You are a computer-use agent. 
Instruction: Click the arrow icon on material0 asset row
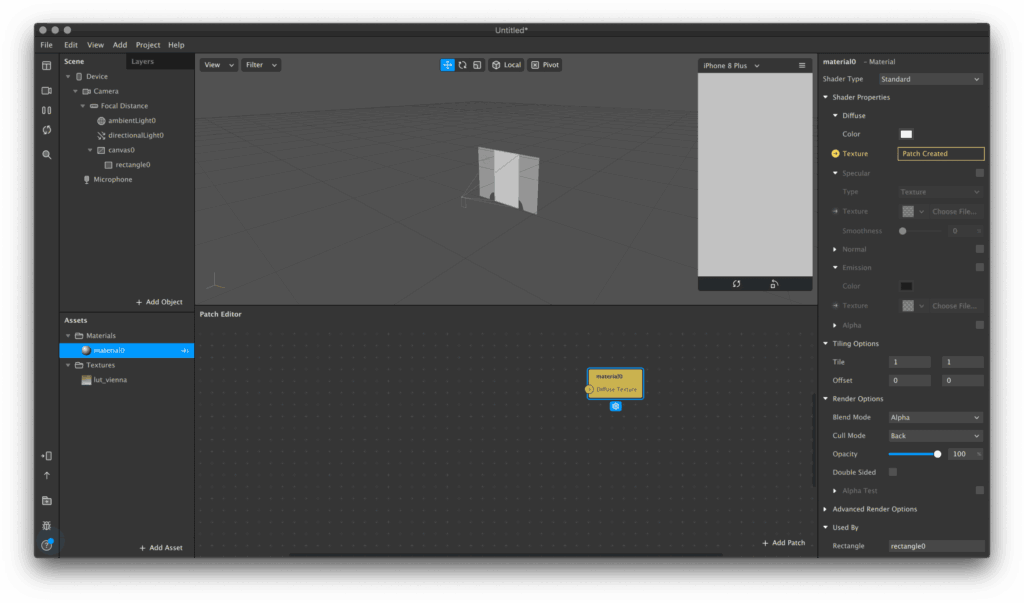(x=185, y=351)
